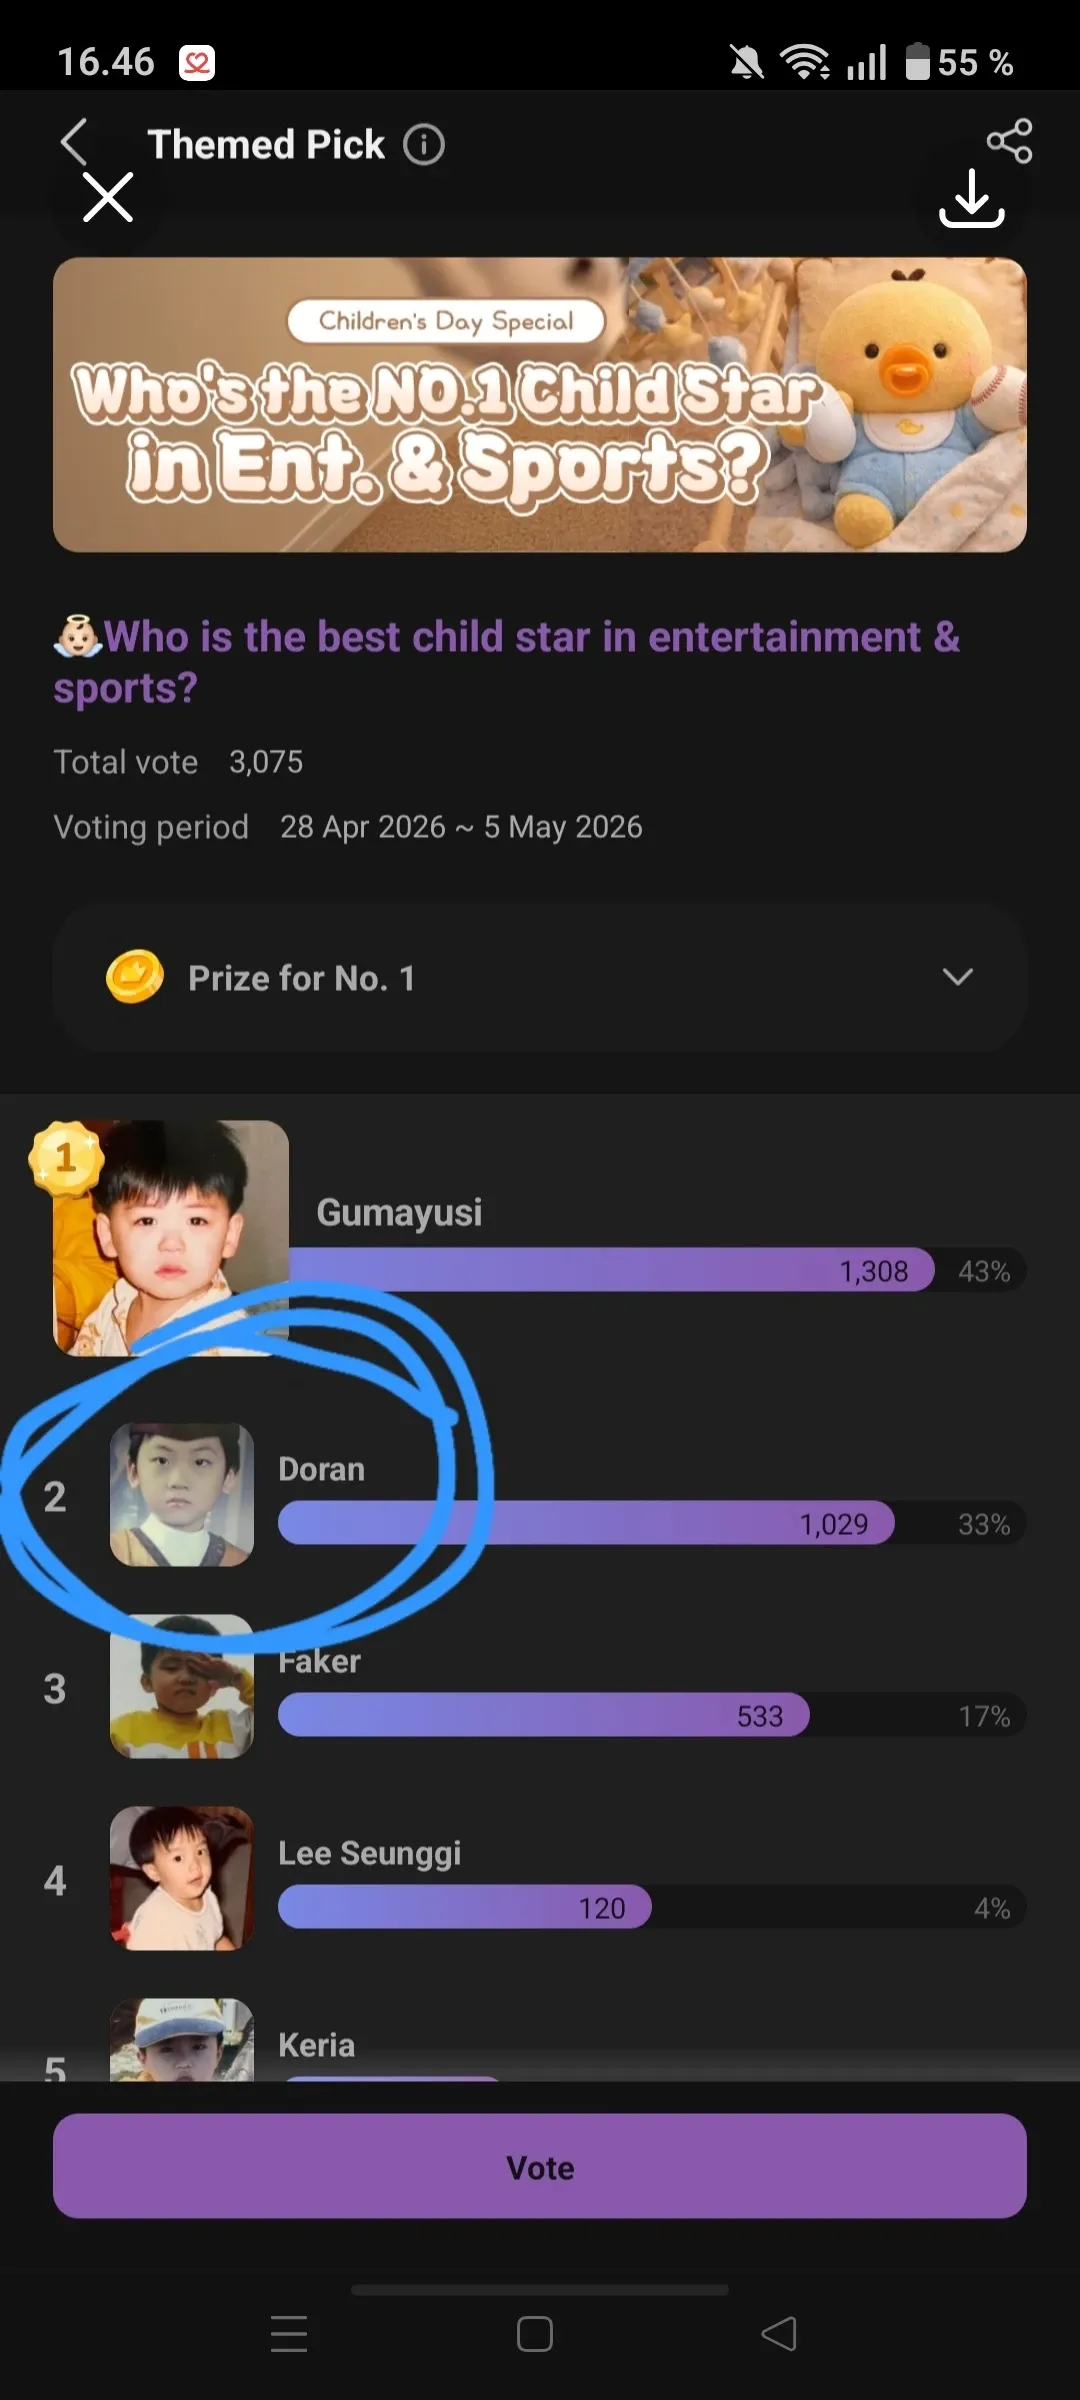Tap the gold coin prize icon
This screenshot has height=2400, width=1080.
(x=135, y=977)
